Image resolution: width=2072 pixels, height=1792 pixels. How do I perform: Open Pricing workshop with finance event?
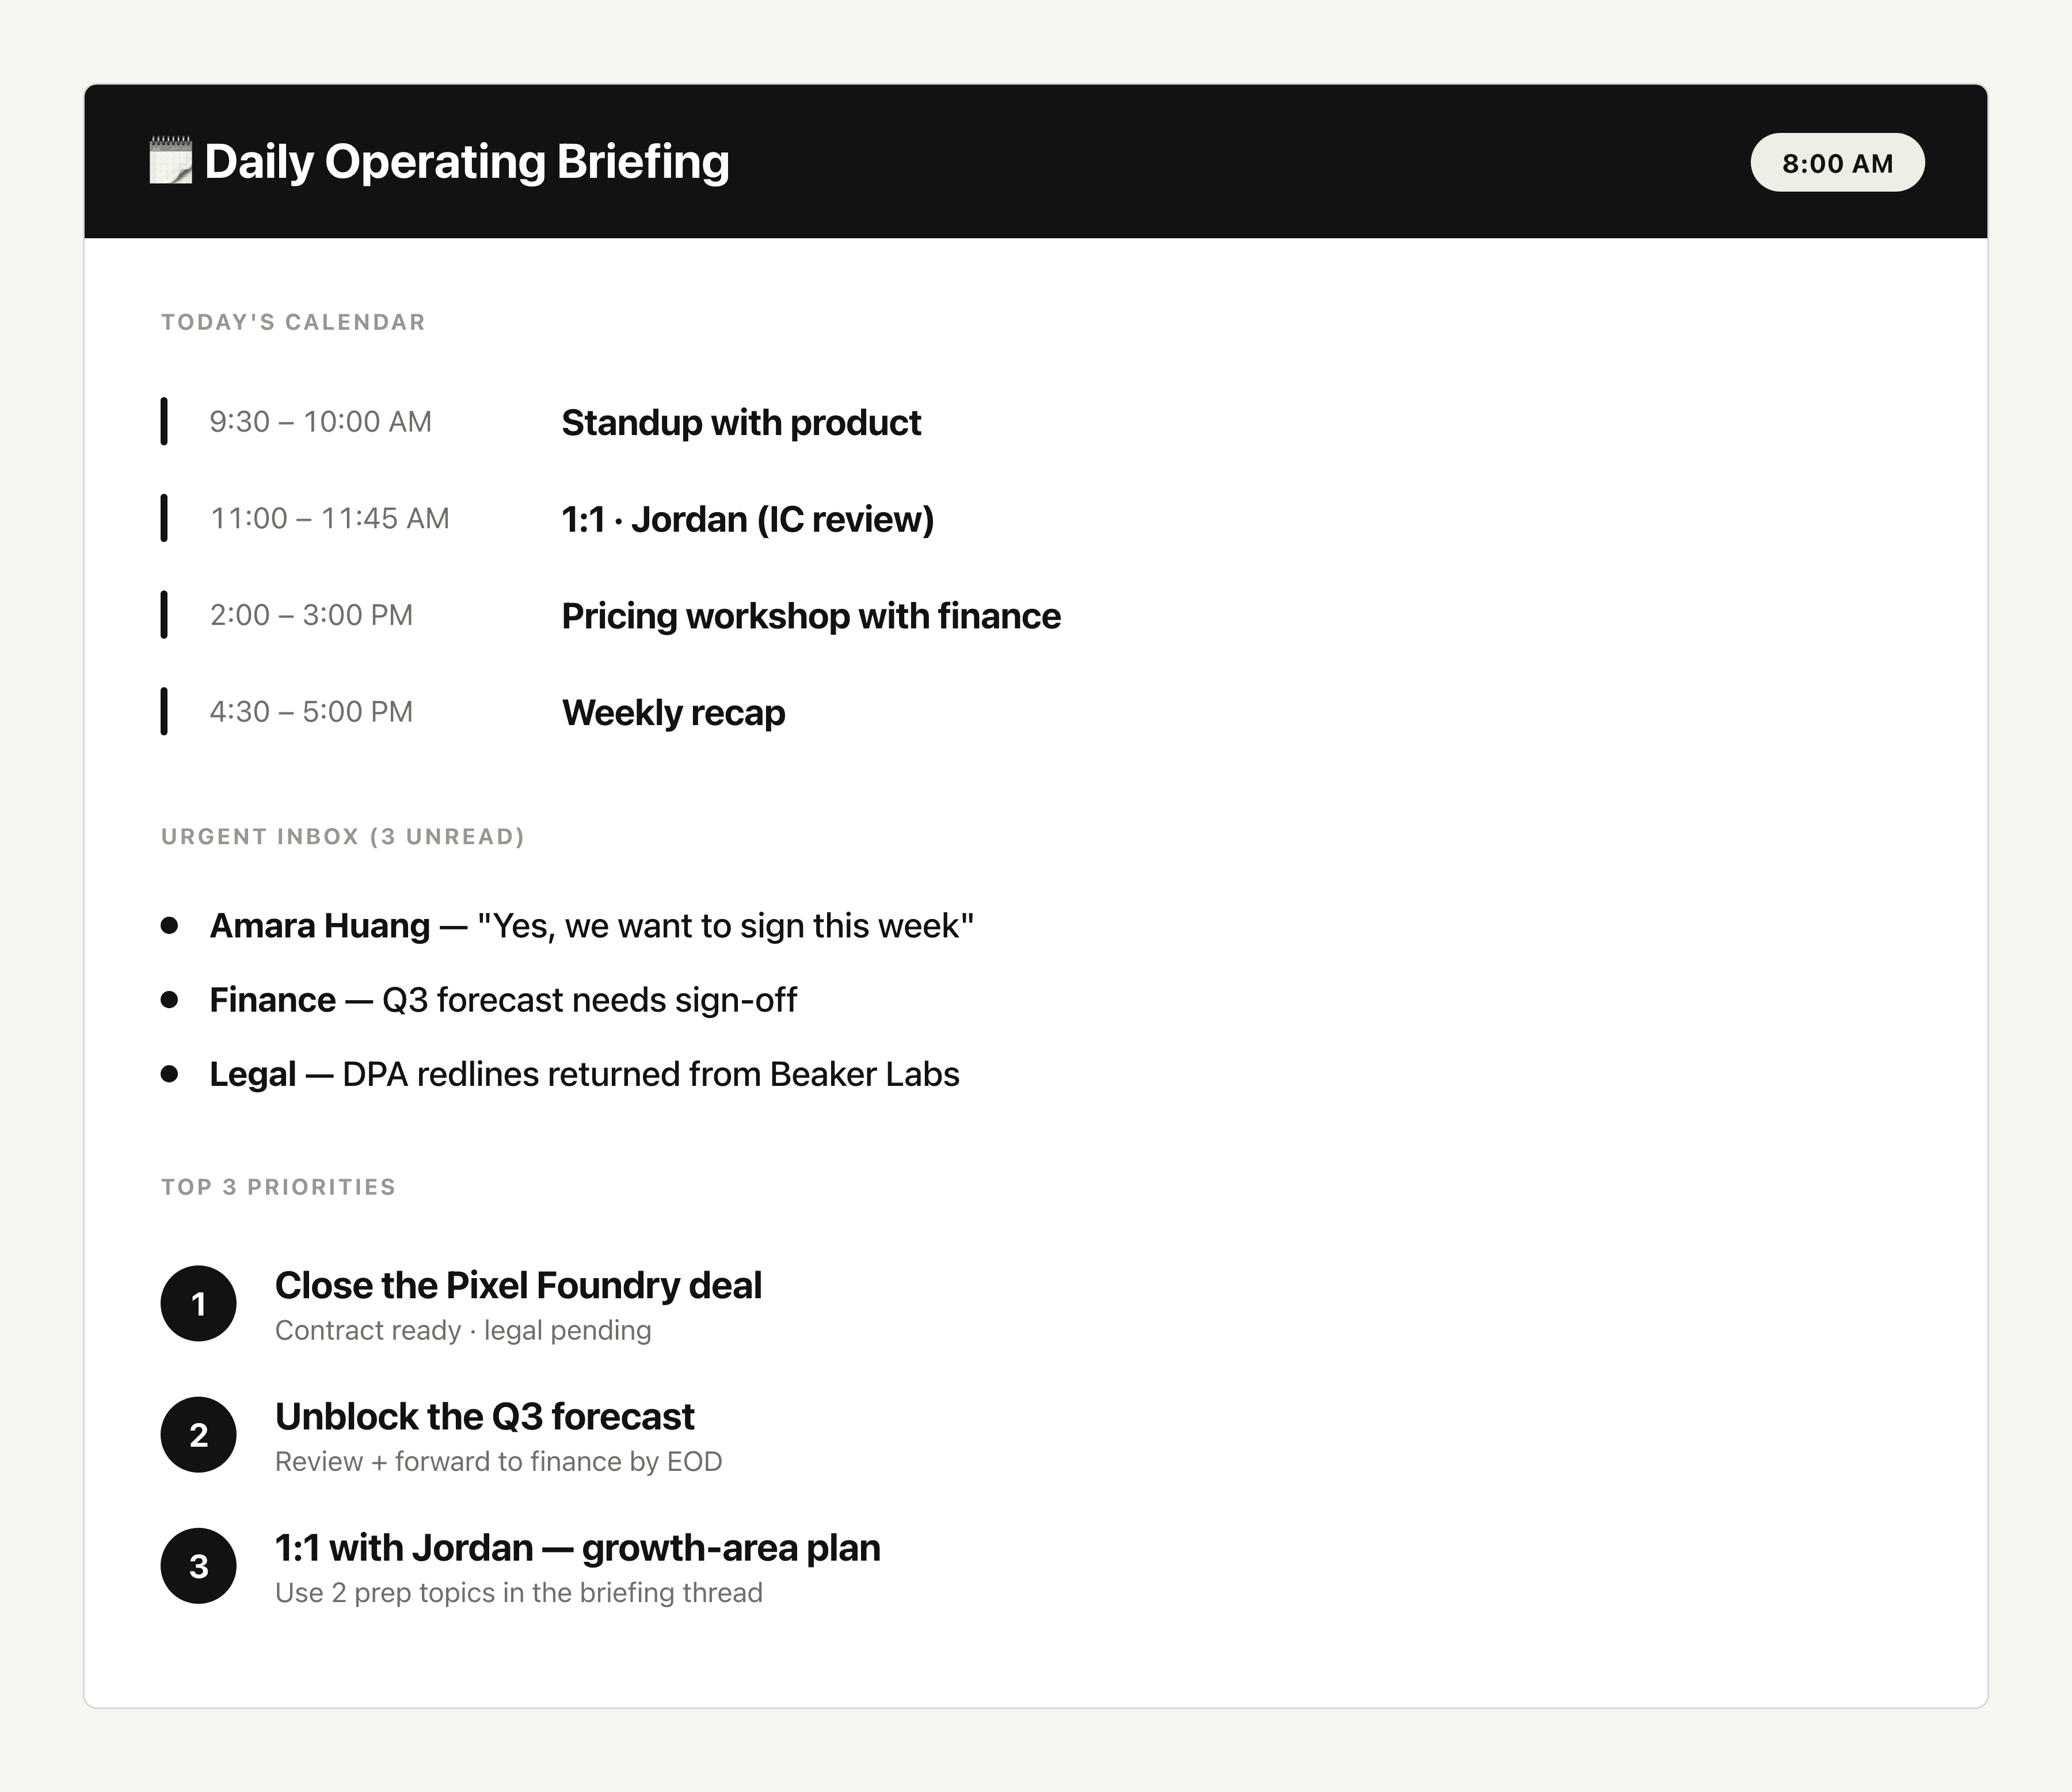click(x=811, y=616)
